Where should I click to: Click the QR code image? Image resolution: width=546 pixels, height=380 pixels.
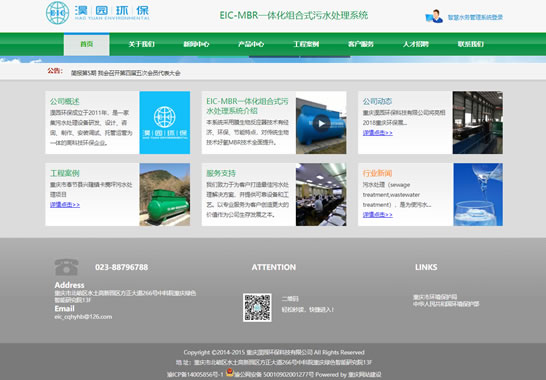tap(257, 308)
